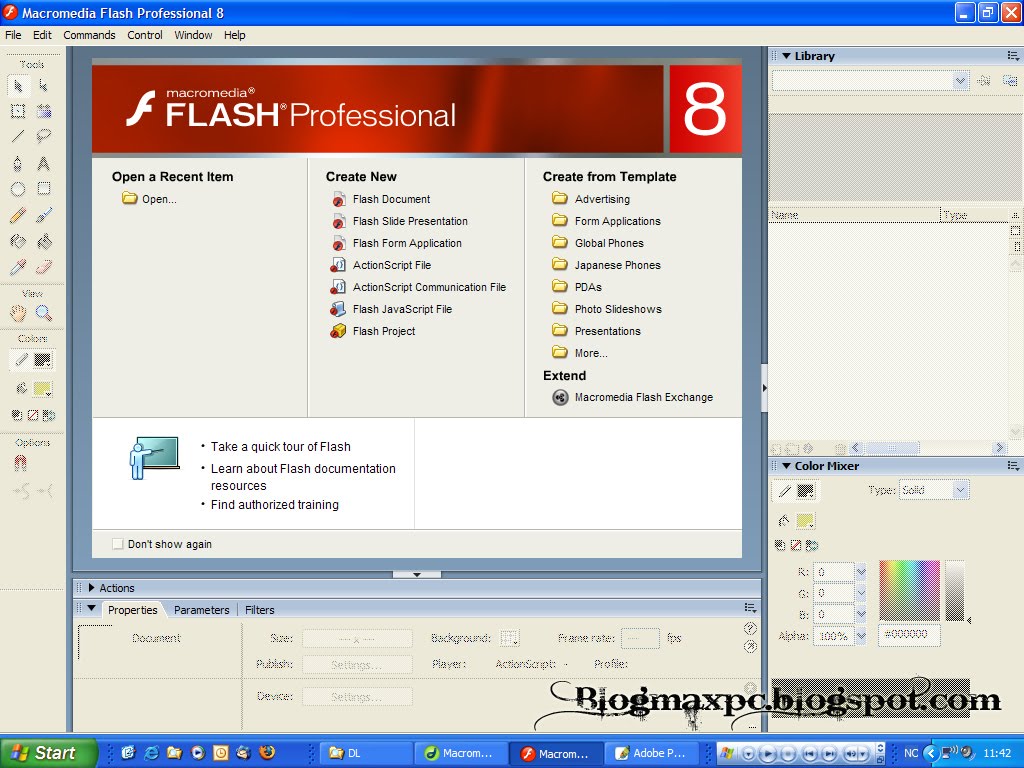Viewport: 1024px width, 768px height.
Task: Pick the Lasso tool
Action: coord(44,137)
